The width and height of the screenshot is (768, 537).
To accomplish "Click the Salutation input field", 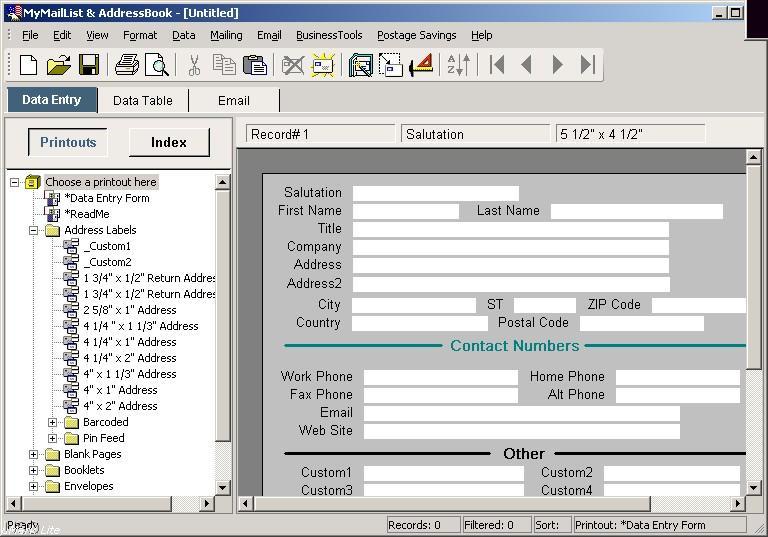I will click(x=436, y=193).
